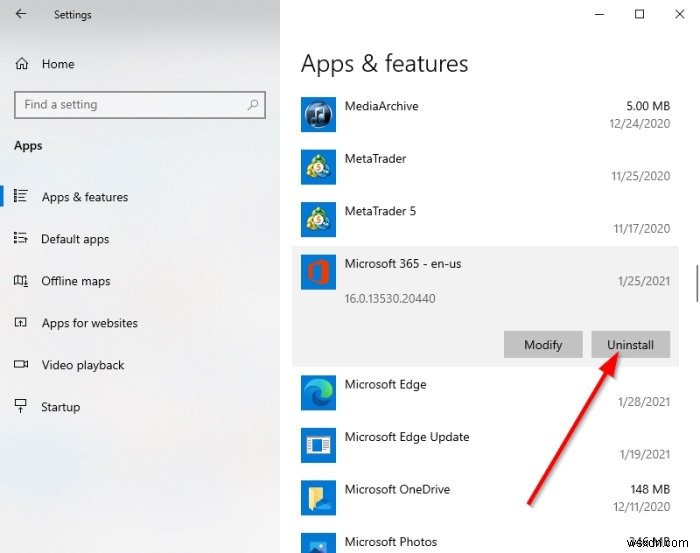
Task: Maximize the Settings window
Action: point(639,14)
